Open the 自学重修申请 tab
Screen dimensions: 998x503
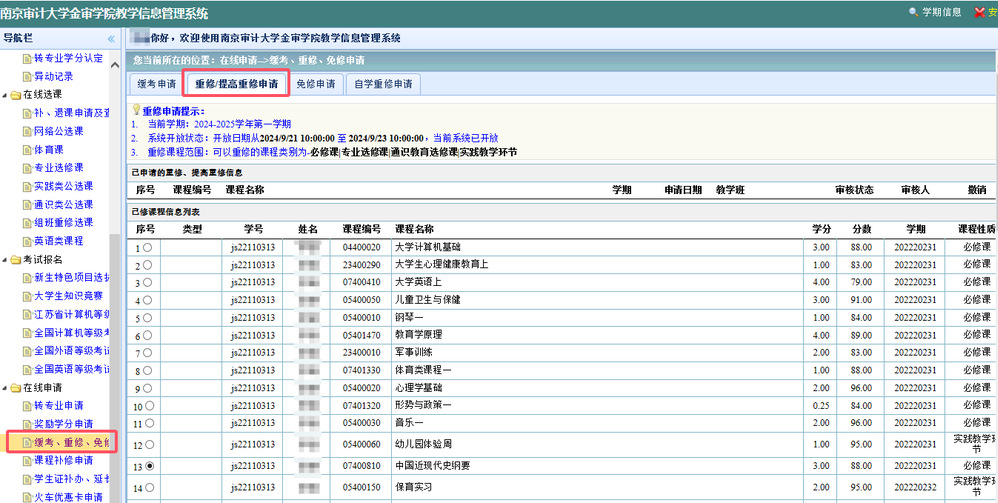(383, 84)
